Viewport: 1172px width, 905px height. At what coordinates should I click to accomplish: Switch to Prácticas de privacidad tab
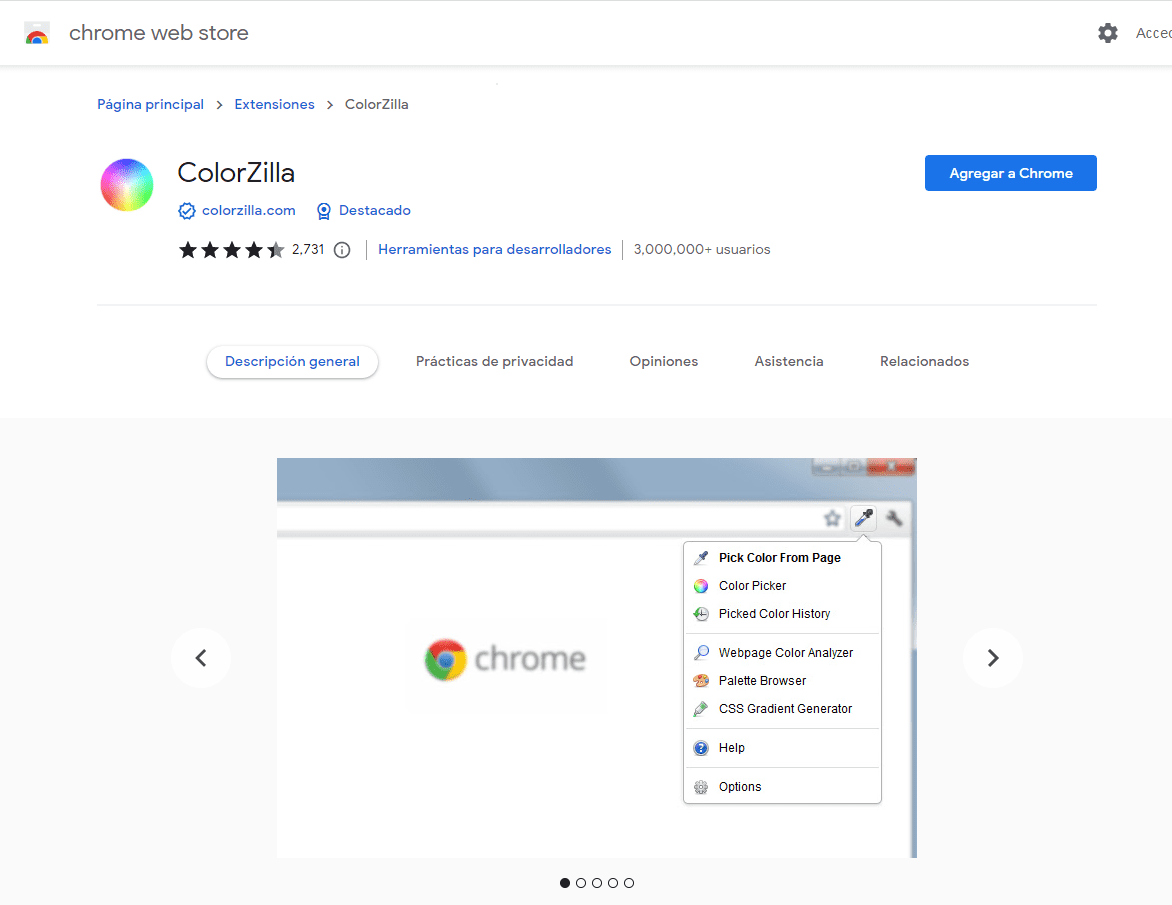point(494,362)
